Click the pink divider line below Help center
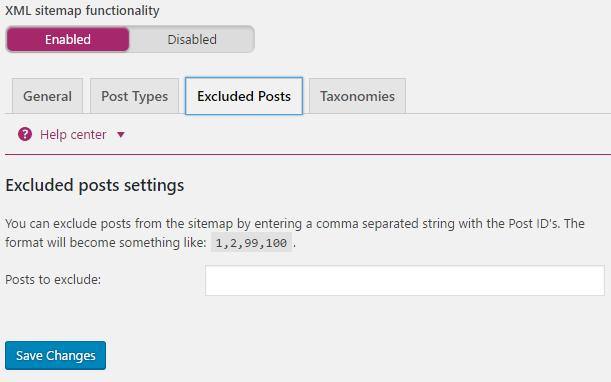The image size is (611, 382). [308, 154]
